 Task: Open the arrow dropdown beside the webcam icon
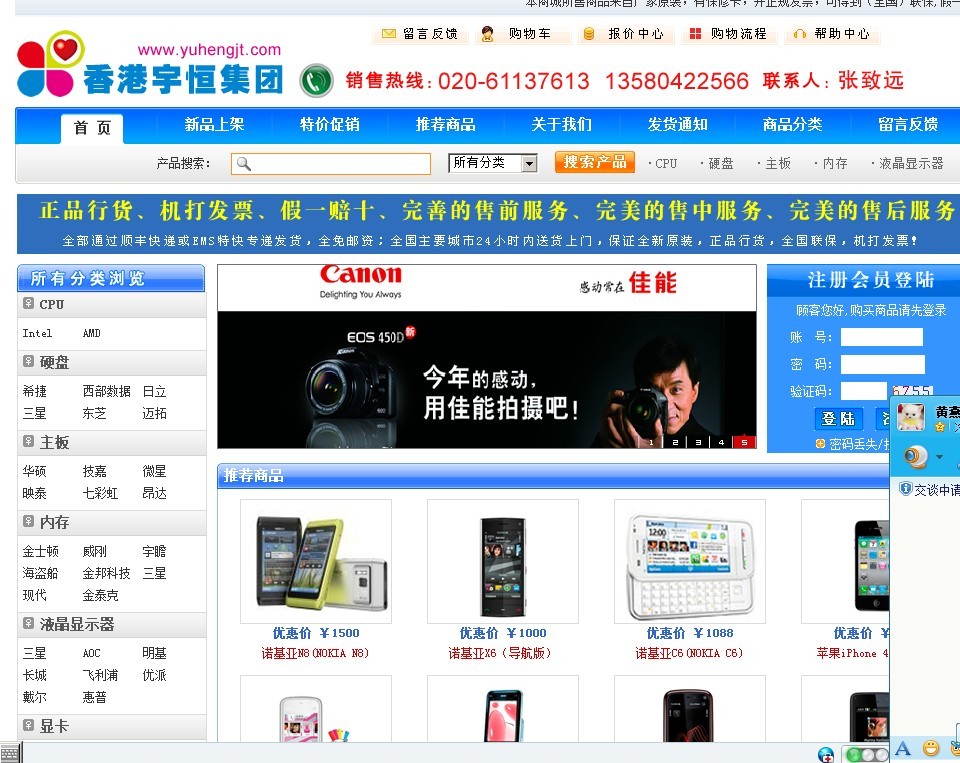(x=939, y=457)
